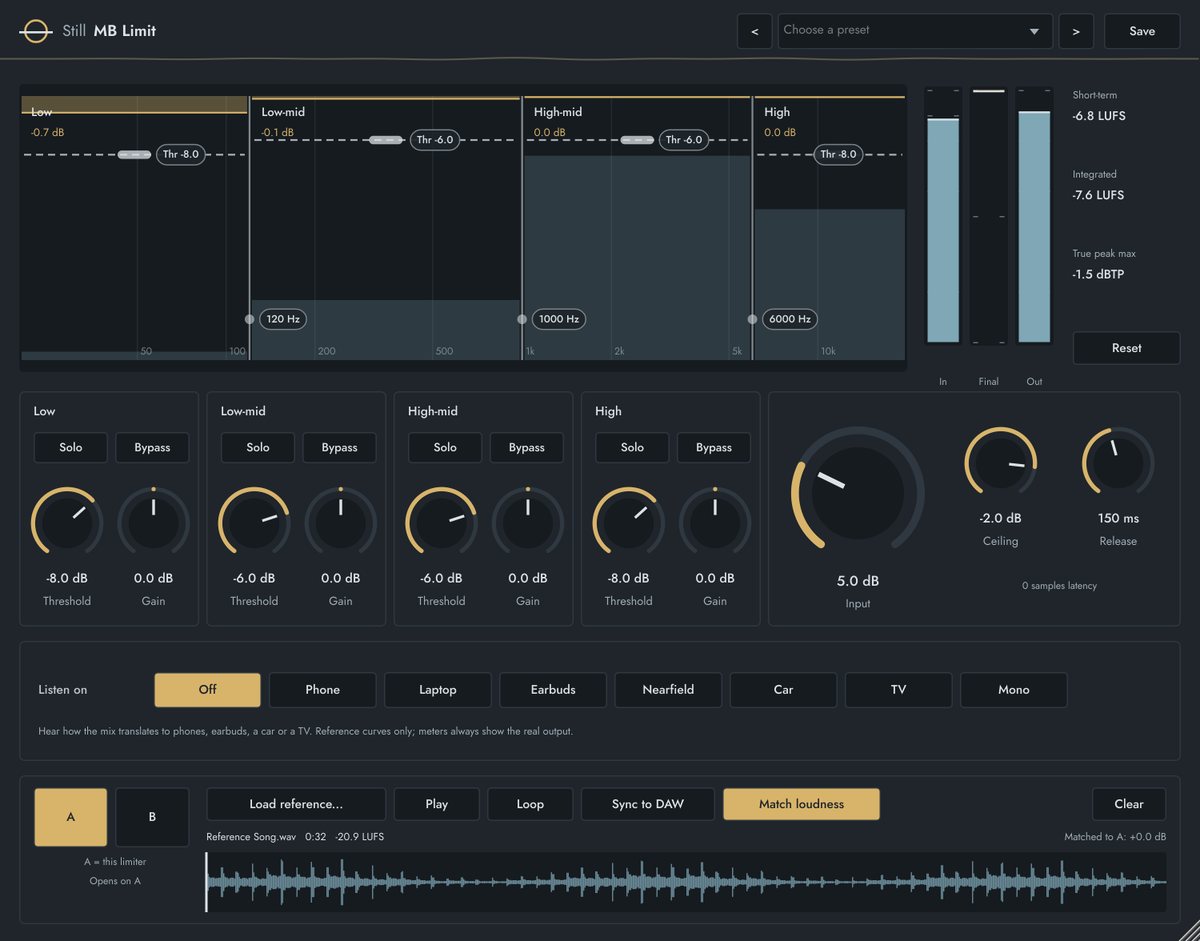The height and width of the screenshot is (941, 1200).
Task: Click the Low-mid Threshold knob
Action: pos(254,522)
